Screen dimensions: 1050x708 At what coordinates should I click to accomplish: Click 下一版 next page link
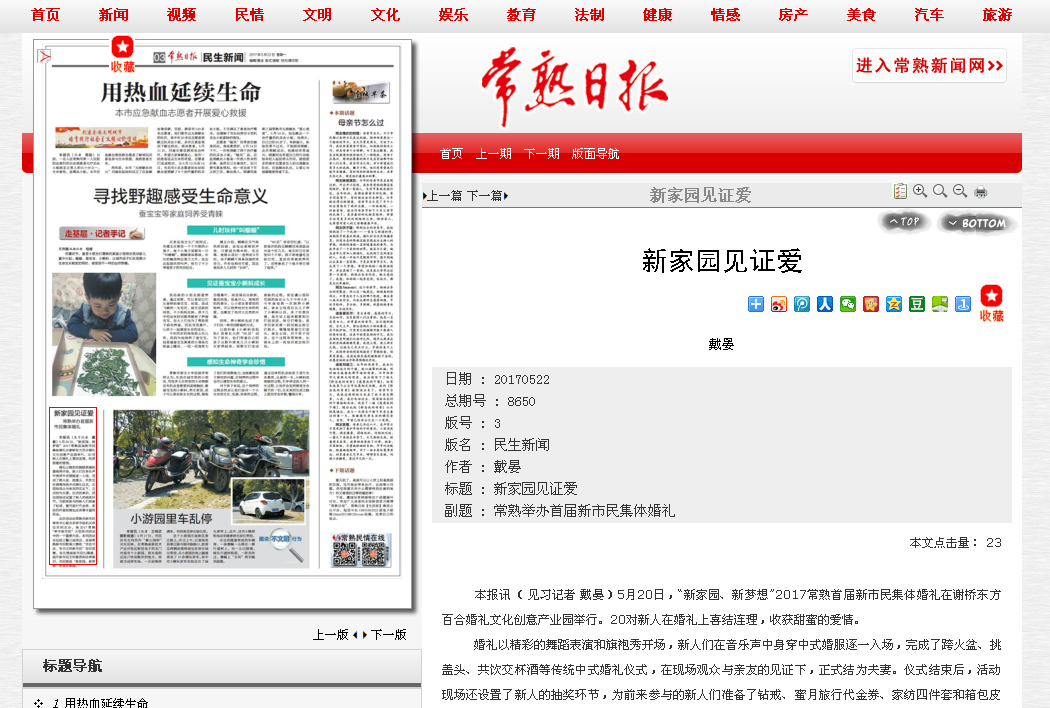click(389, 634)
